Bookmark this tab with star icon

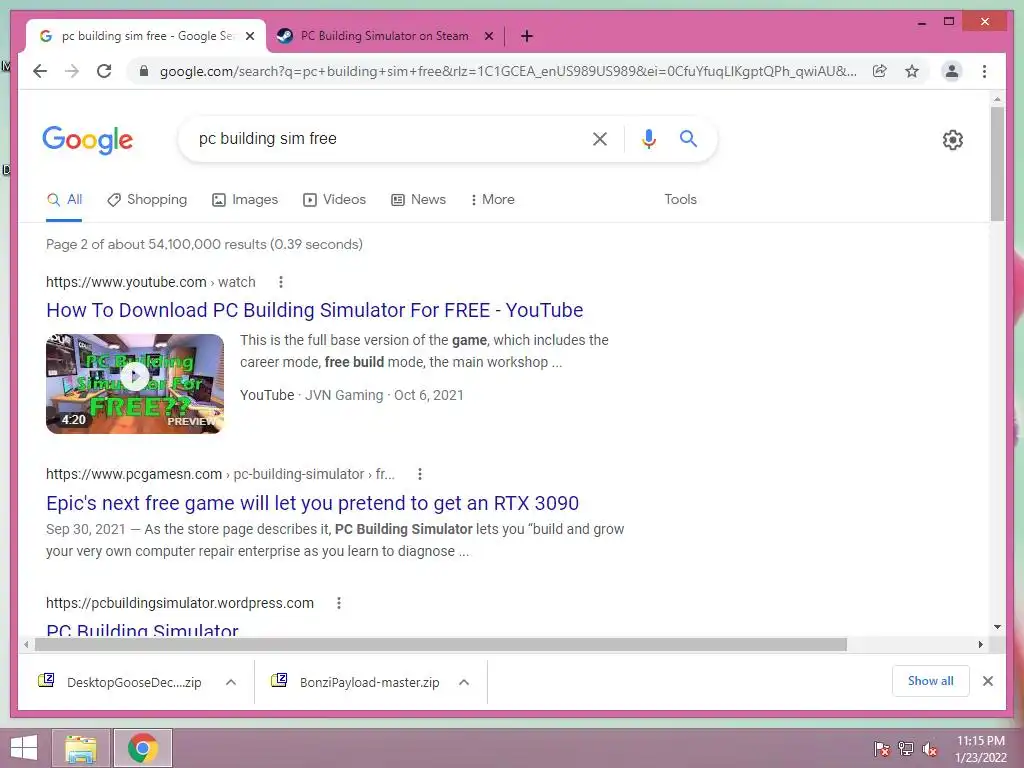pos(912,71)
